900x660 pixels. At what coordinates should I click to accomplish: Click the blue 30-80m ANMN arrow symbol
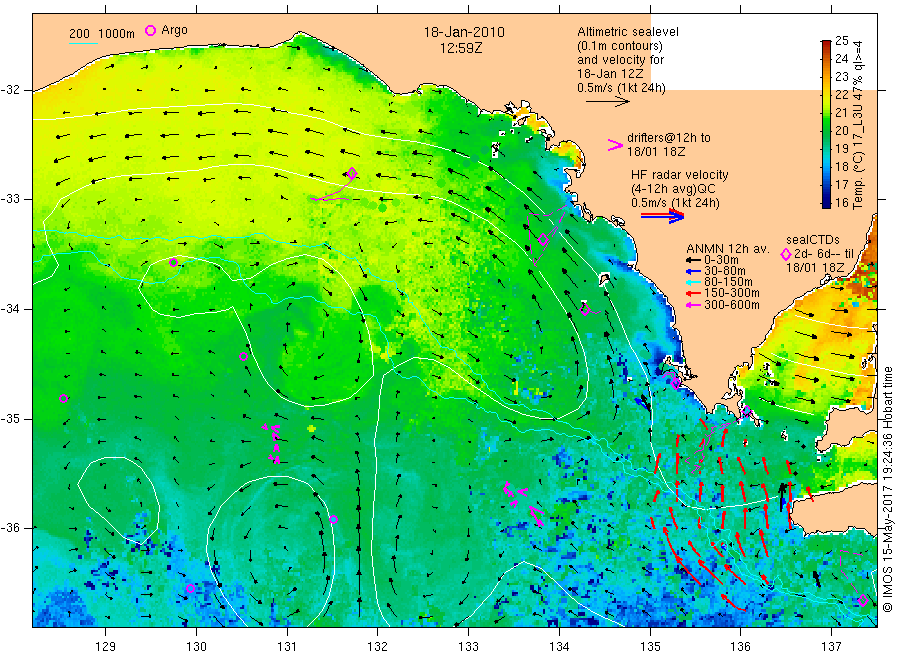coord(693,271)
